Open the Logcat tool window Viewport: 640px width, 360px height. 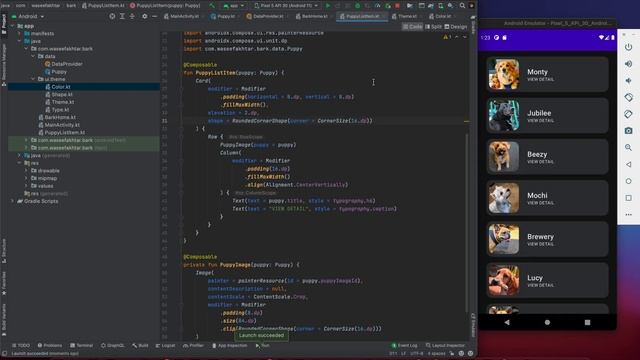tap(165, 345)
